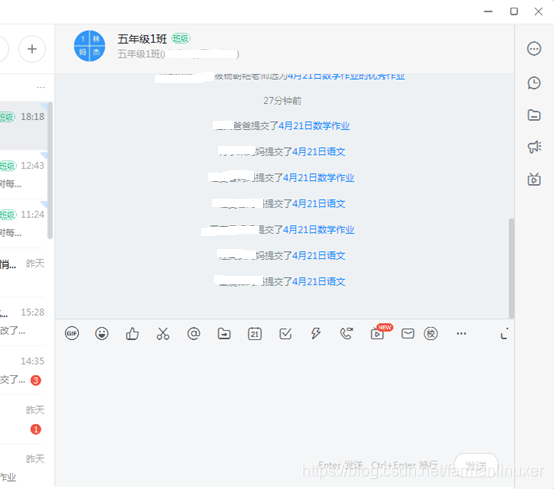This screenshot has width=554, height=489.
Task: Open the mail envelope icon
Action: [408, 334]
